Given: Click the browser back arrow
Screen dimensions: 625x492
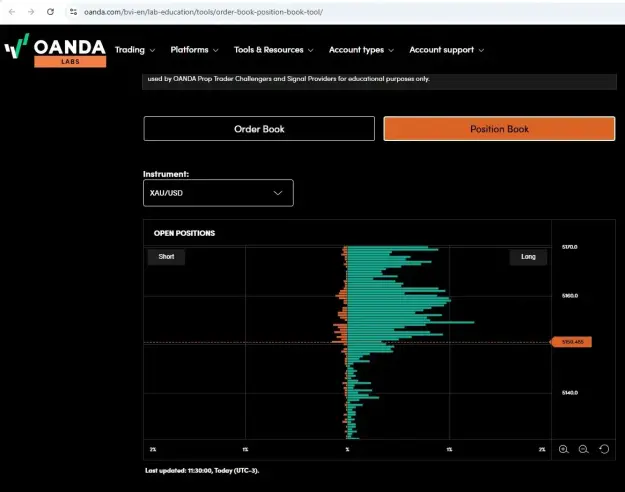Looking at the screenshot, I should (12, 12).
